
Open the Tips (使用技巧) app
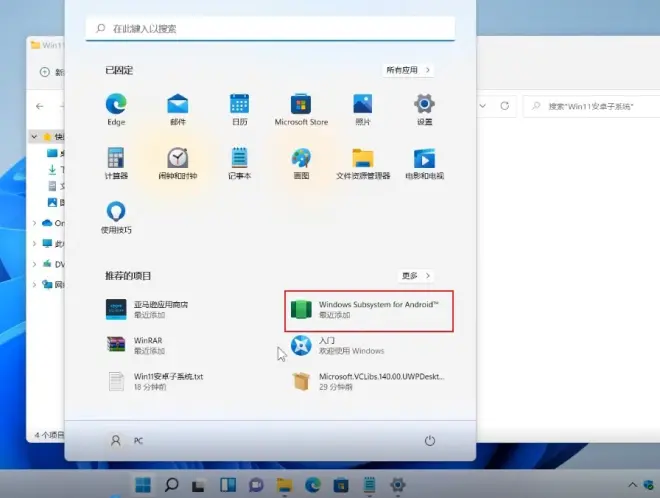point(116,217)
